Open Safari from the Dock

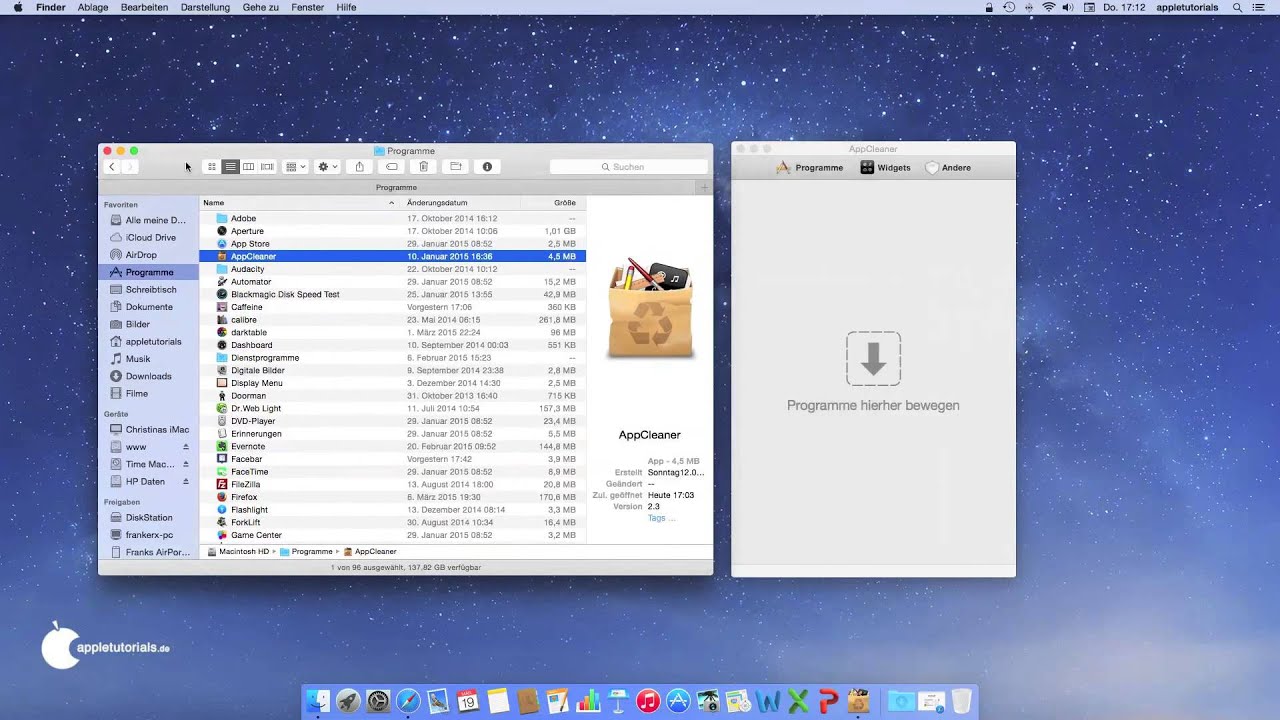[408, 701]
